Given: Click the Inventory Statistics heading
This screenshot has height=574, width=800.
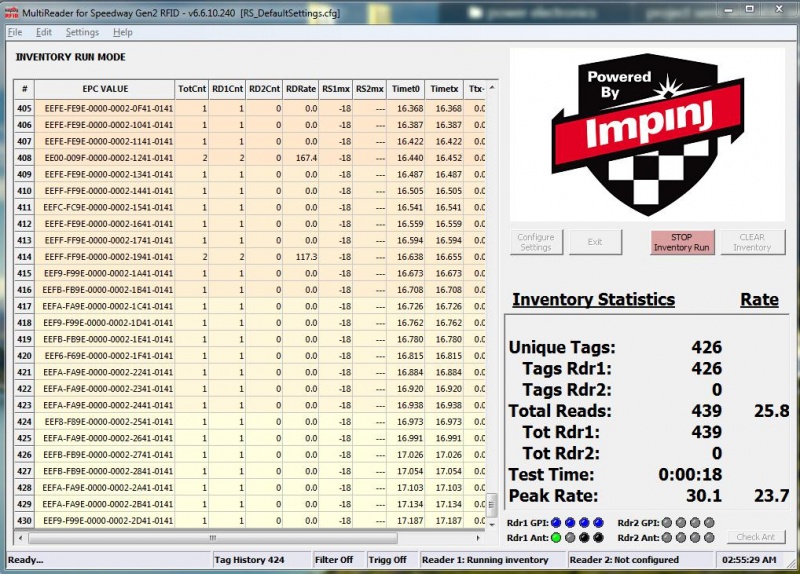Looking at the screenshot, I should 593,300.
